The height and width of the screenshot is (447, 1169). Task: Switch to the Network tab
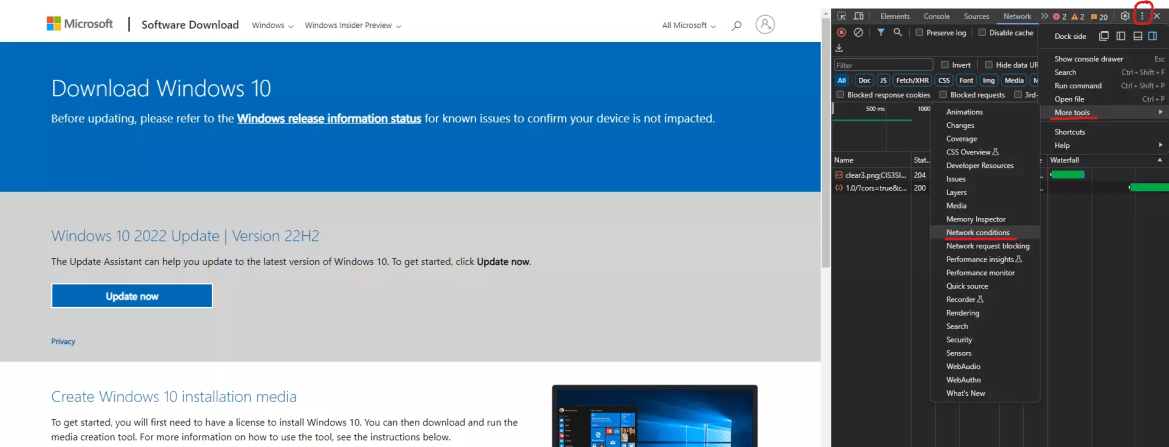pos(1017,16)
